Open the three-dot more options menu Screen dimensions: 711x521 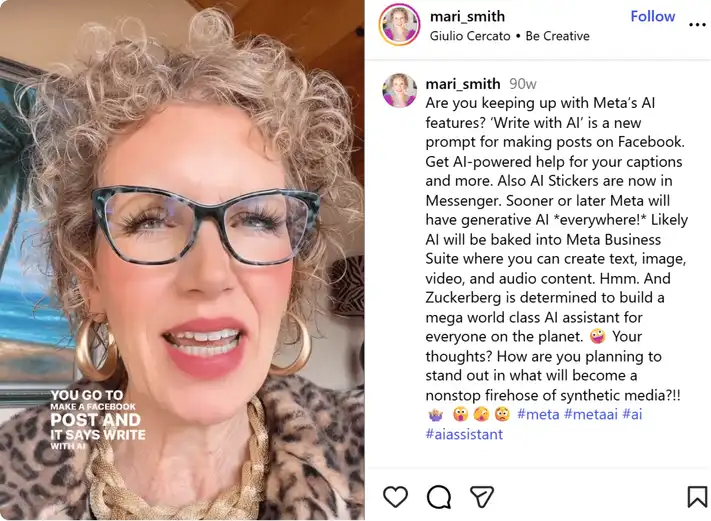[697, 24]
